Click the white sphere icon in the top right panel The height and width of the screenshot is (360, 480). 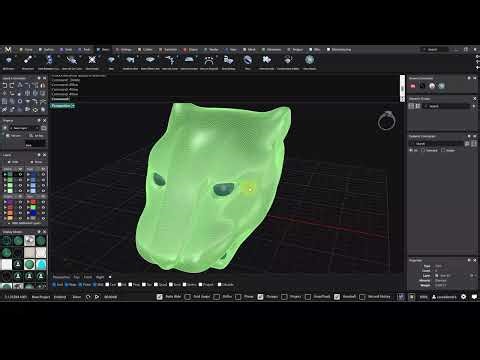[432, 86]
